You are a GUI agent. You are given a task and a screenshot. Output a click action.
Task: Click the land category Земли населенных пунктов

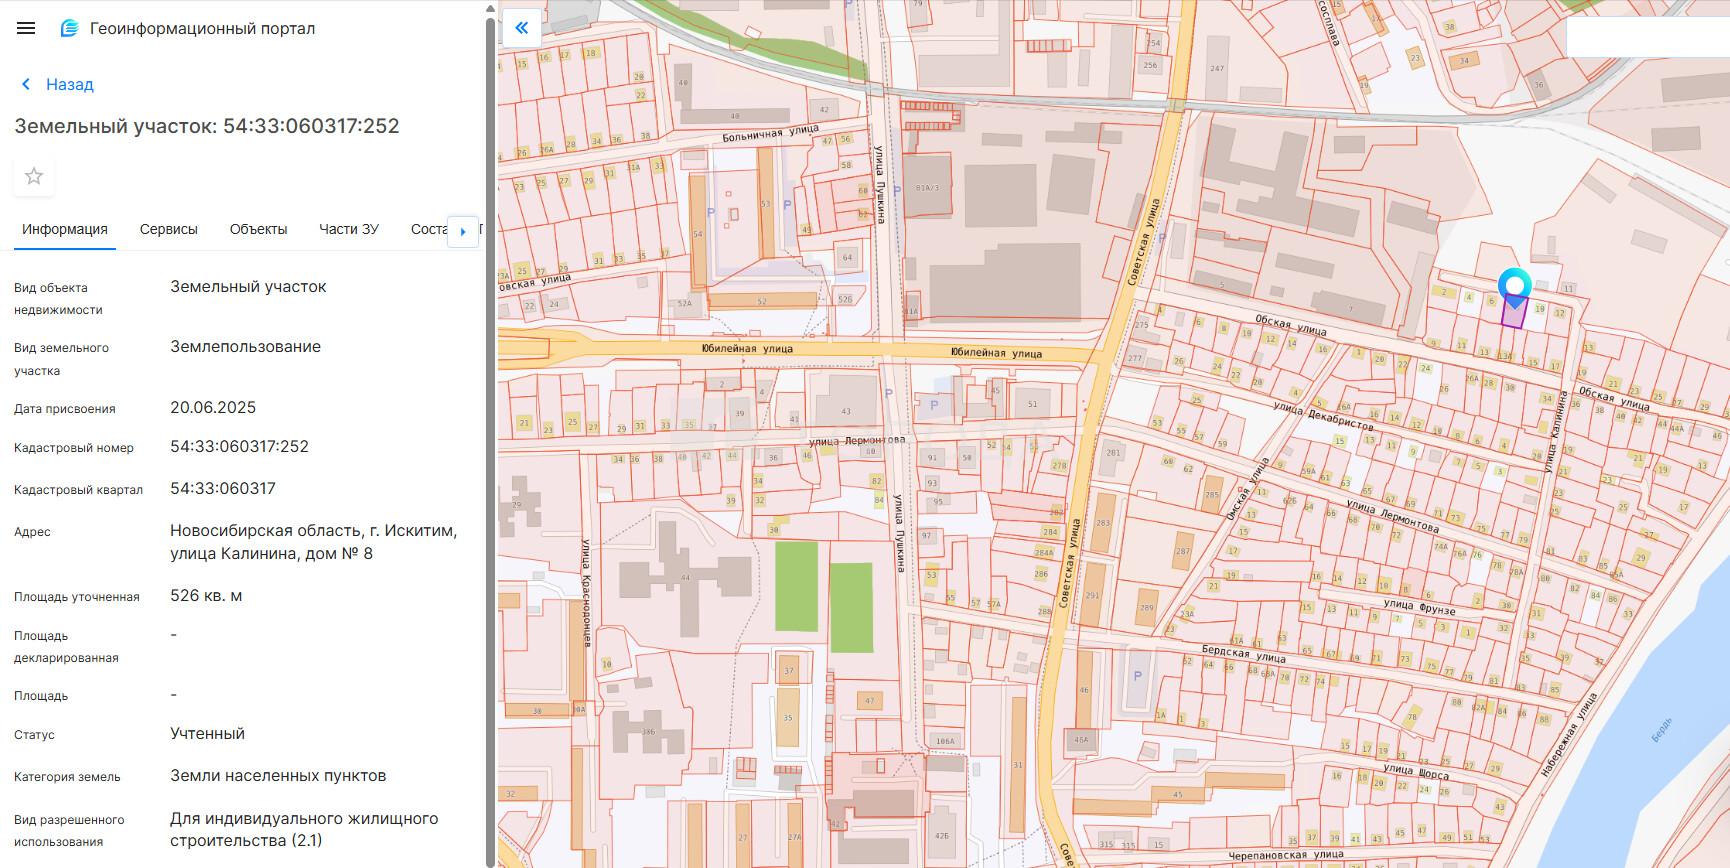278,776
